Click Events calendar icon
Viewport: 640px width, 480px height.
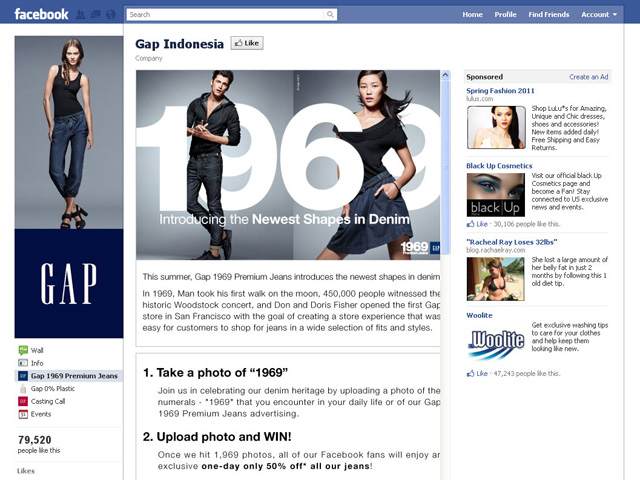pyautogui.click(x=23, y=414)
